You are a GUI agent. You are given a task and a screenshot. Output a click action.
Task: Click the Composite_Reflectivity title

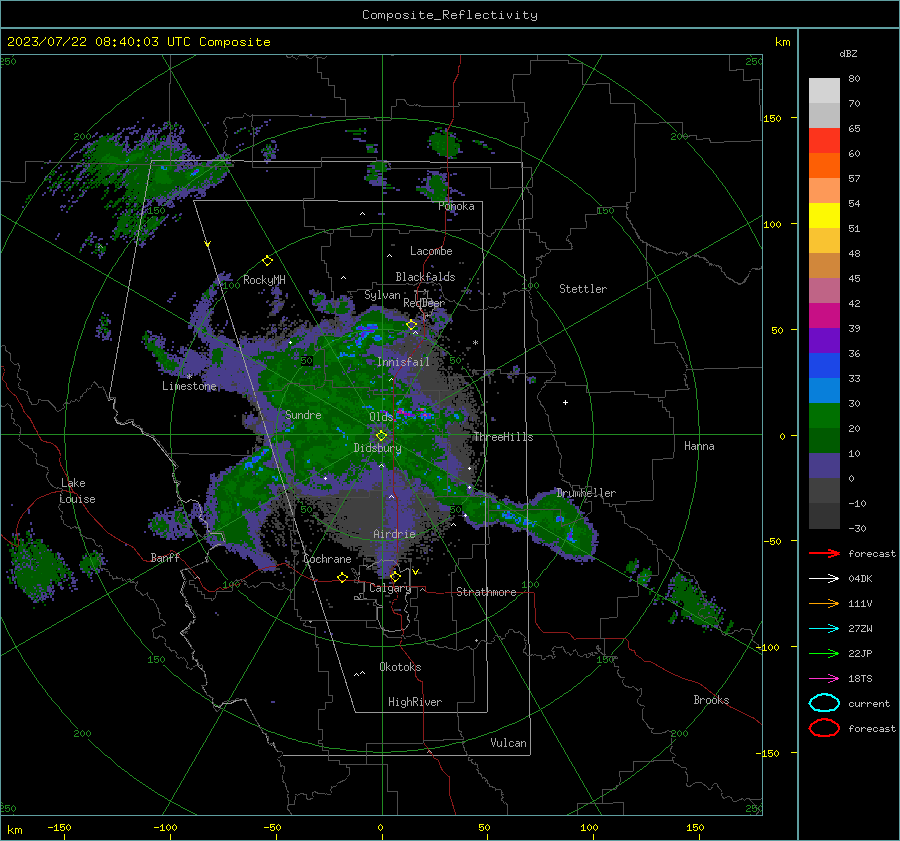tap(450, 15)
